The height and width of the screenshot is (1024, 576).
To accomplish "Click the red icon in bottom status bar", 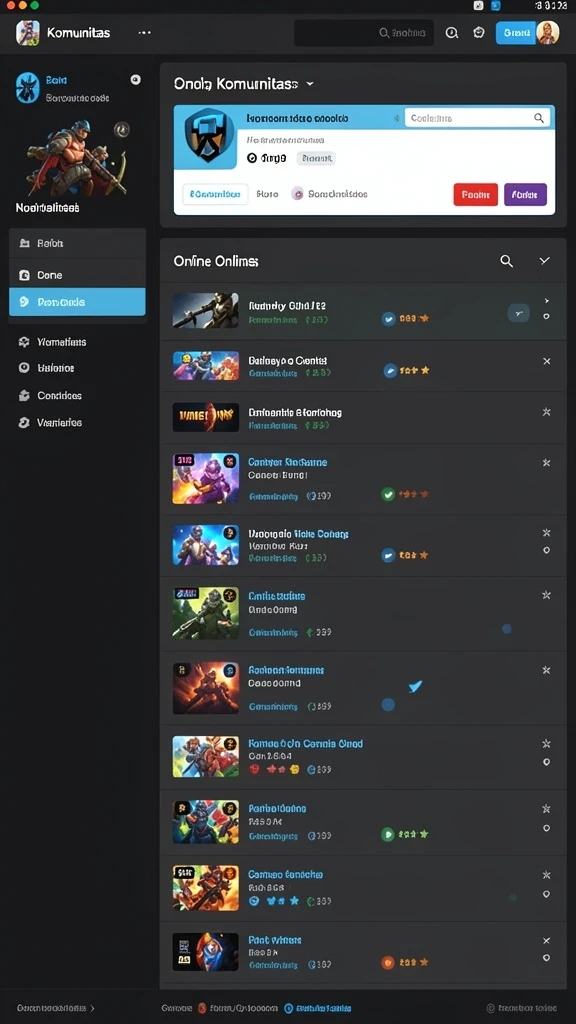I will pos(202,1008).
